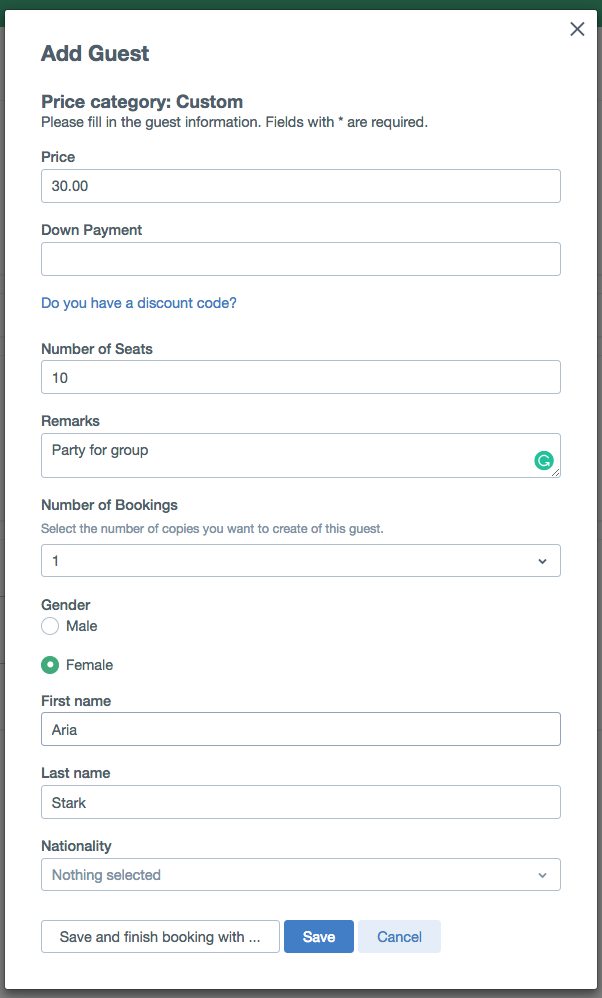
Task: Click the Remarks textarea resize handle
Action: 556,473
